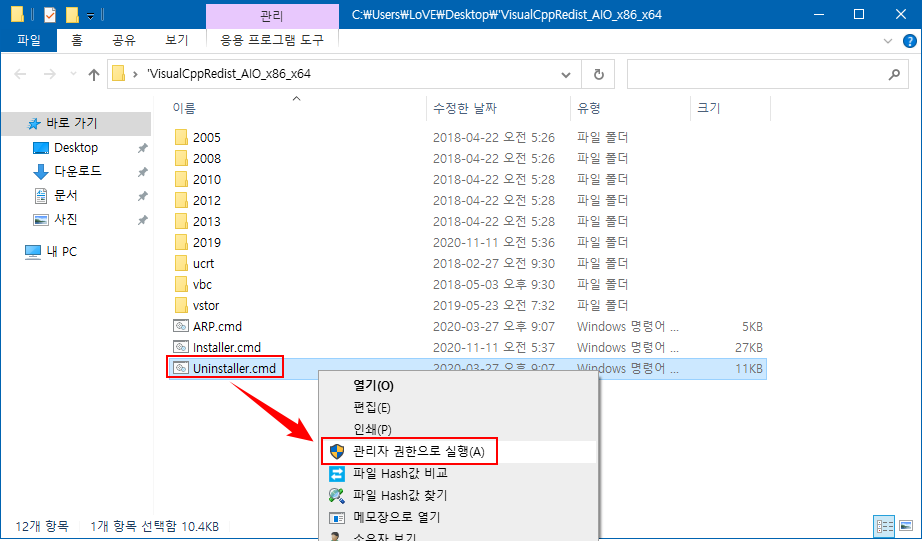This screenshot has height=541, width=922.
Task: Open the 홈 ribbon tab
Action: 77,41
